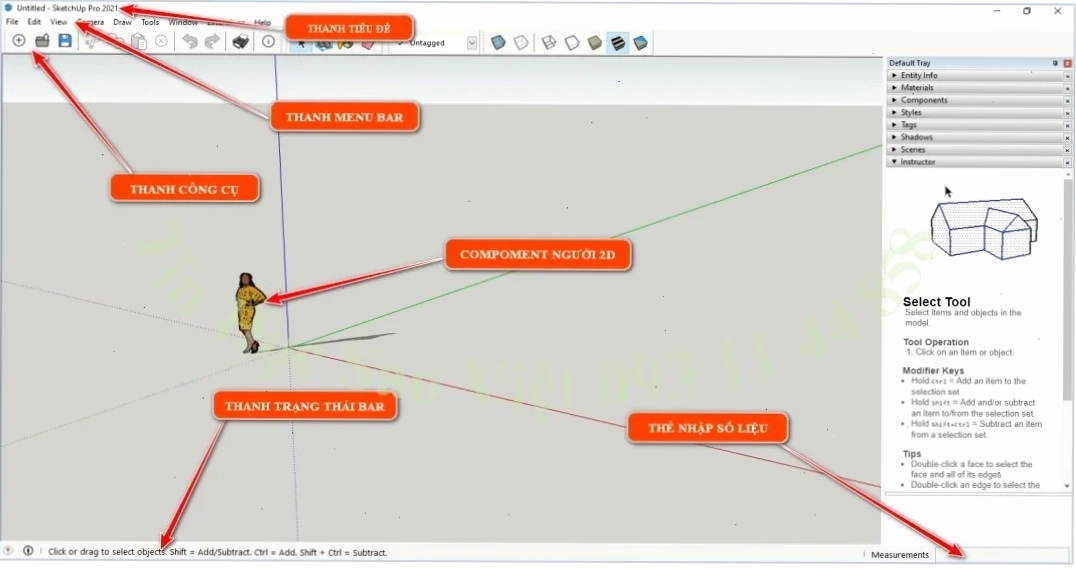Open the Help menu
Screen dimensions: 1076x569
coord(262,23)
